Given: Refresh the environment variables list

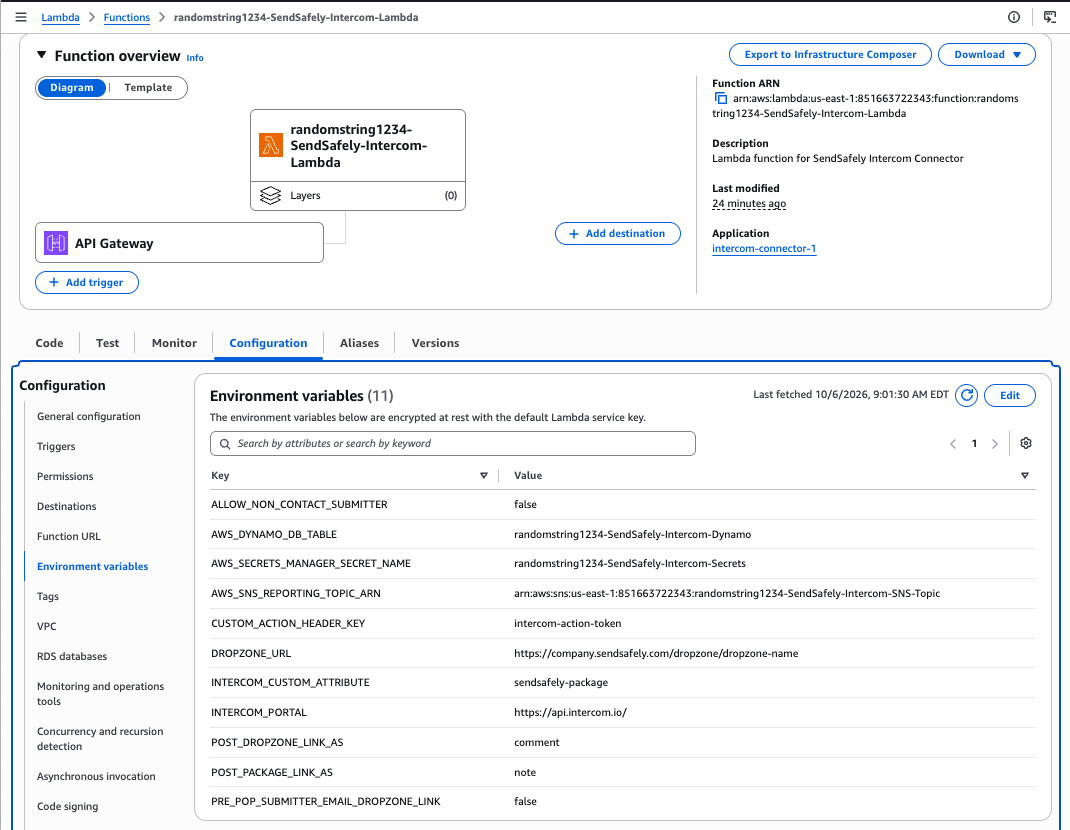Looking at the screenshot, I should [966, 395].
